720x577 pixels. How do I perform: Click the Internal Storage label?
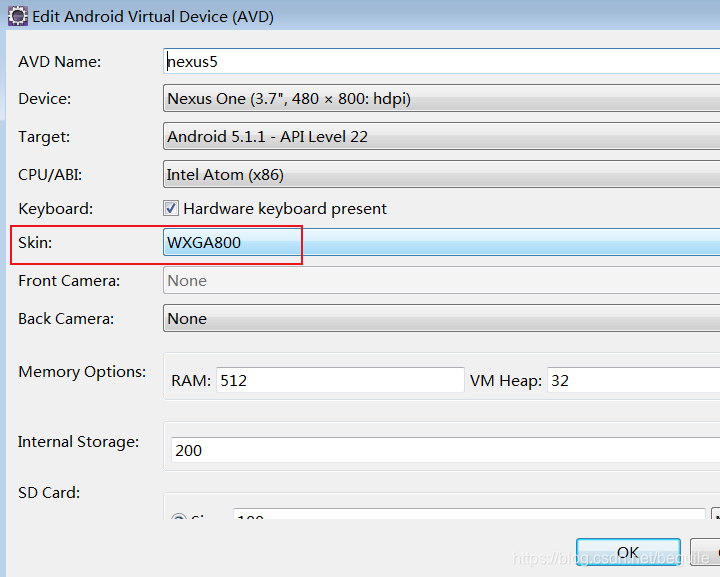79,442
